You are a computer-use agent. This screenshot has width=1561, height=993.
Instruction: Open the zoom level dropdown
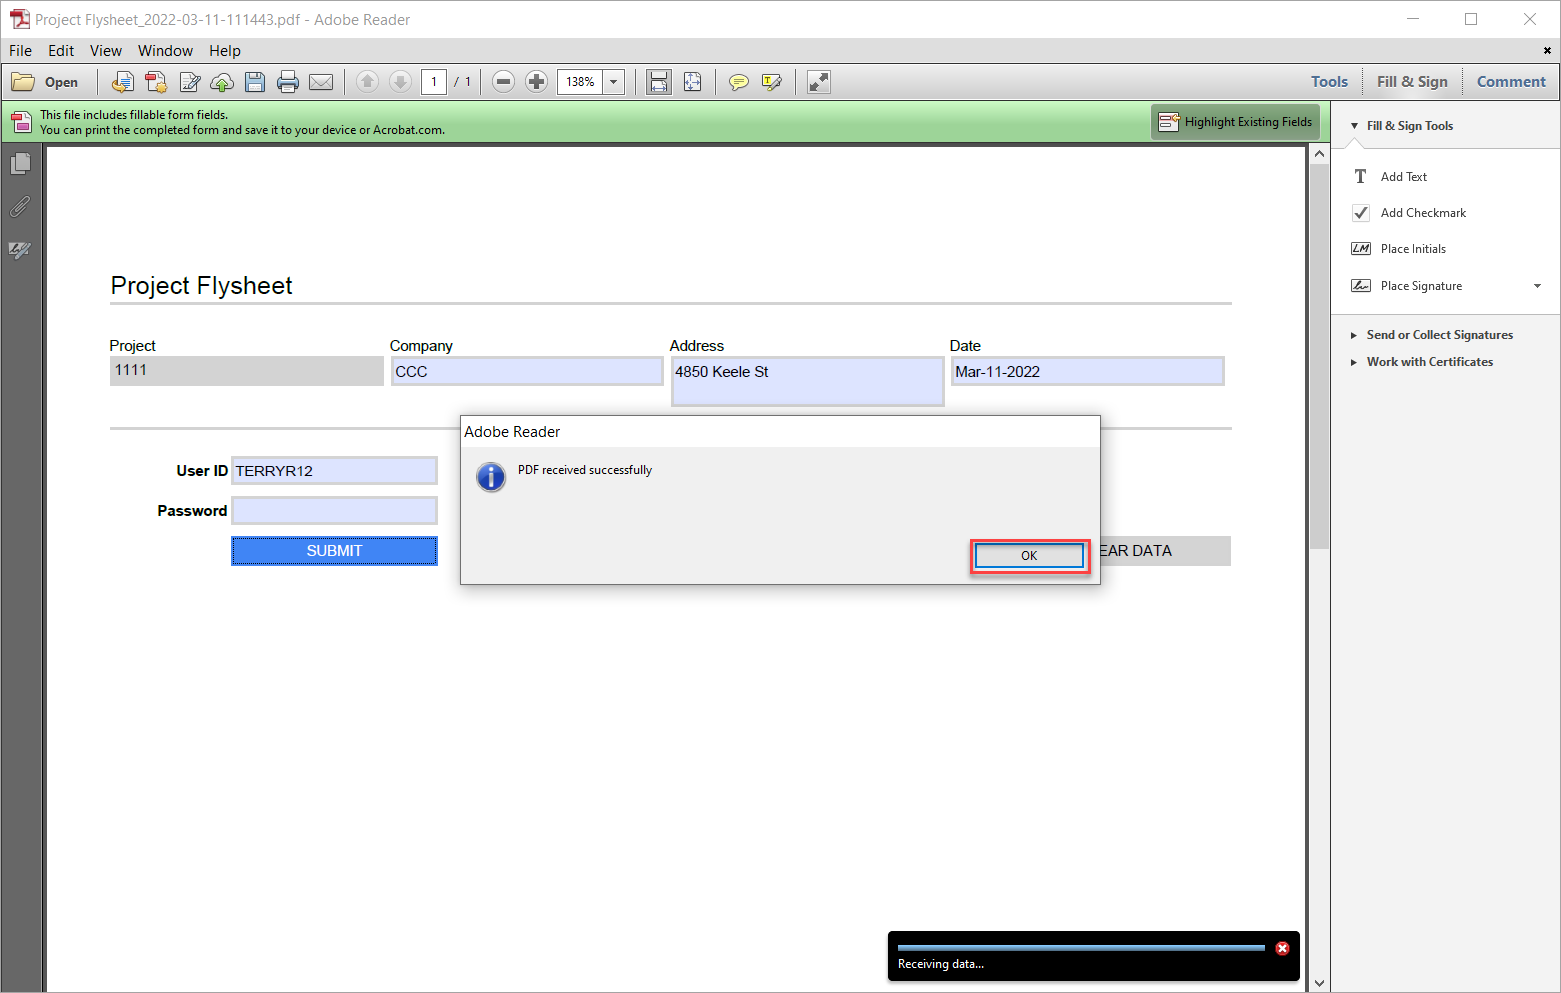point(613,81)
